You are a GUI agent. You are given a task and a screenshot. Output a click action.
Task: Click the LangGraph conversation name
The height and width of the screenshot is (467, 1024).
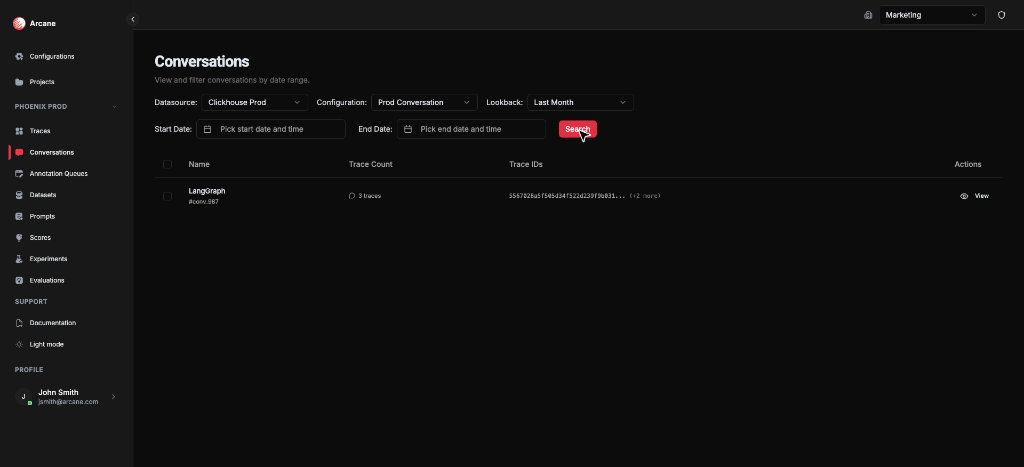pyautogui.click(x=206, y=191)
